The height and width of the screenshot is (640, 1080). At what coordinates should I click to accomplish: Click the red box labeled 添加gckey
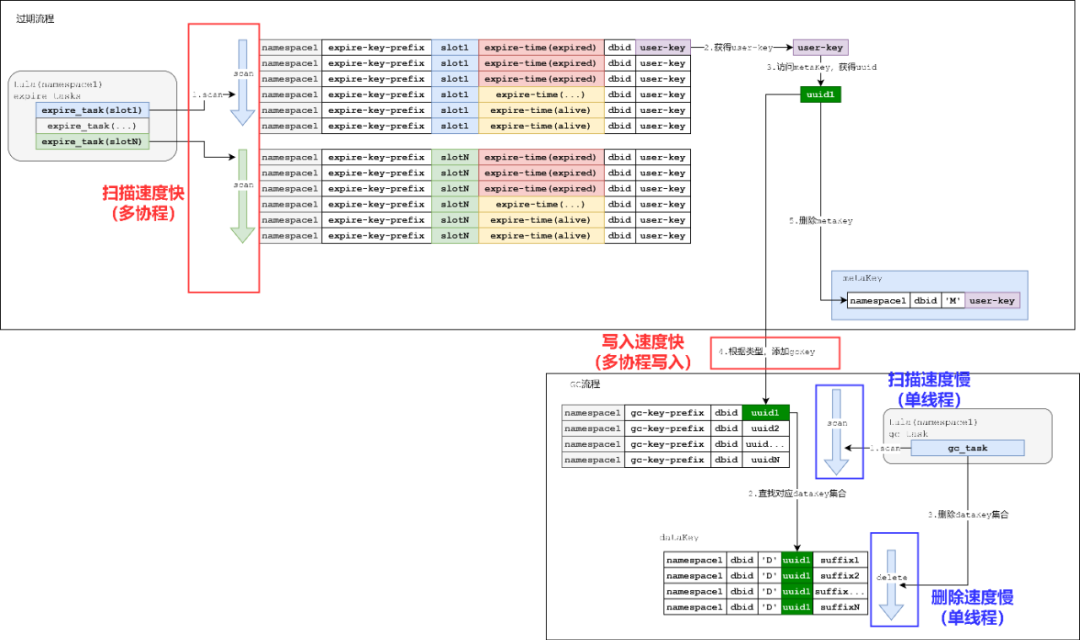(775, 352)
